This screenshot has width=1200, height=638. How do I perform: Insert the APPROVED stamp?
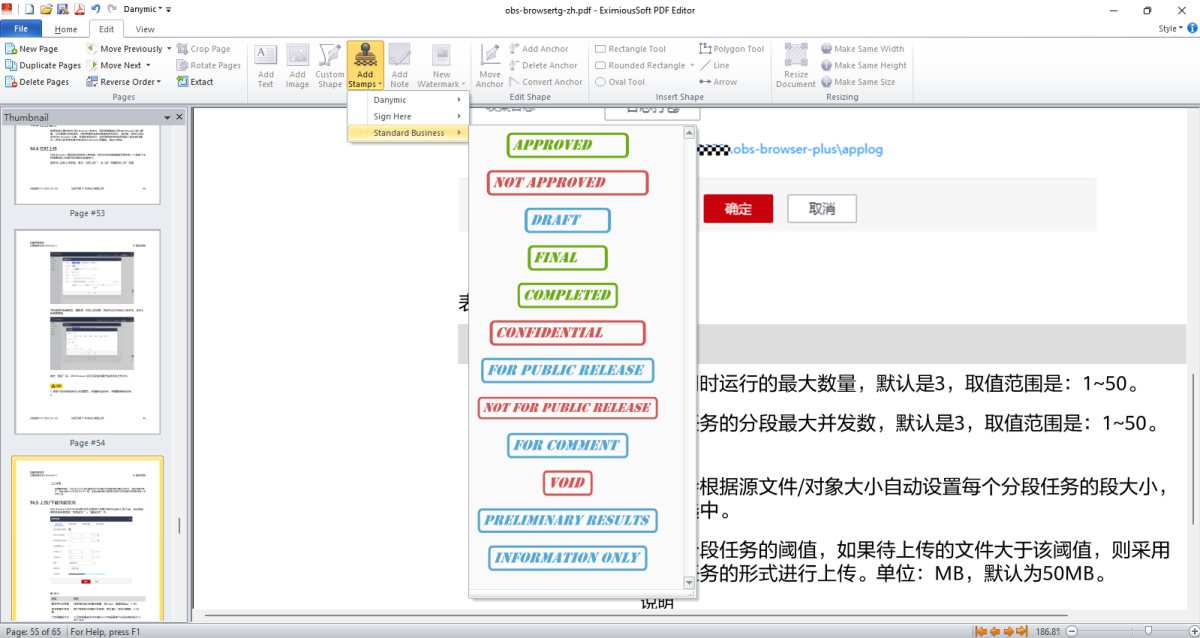coord(567,145)
